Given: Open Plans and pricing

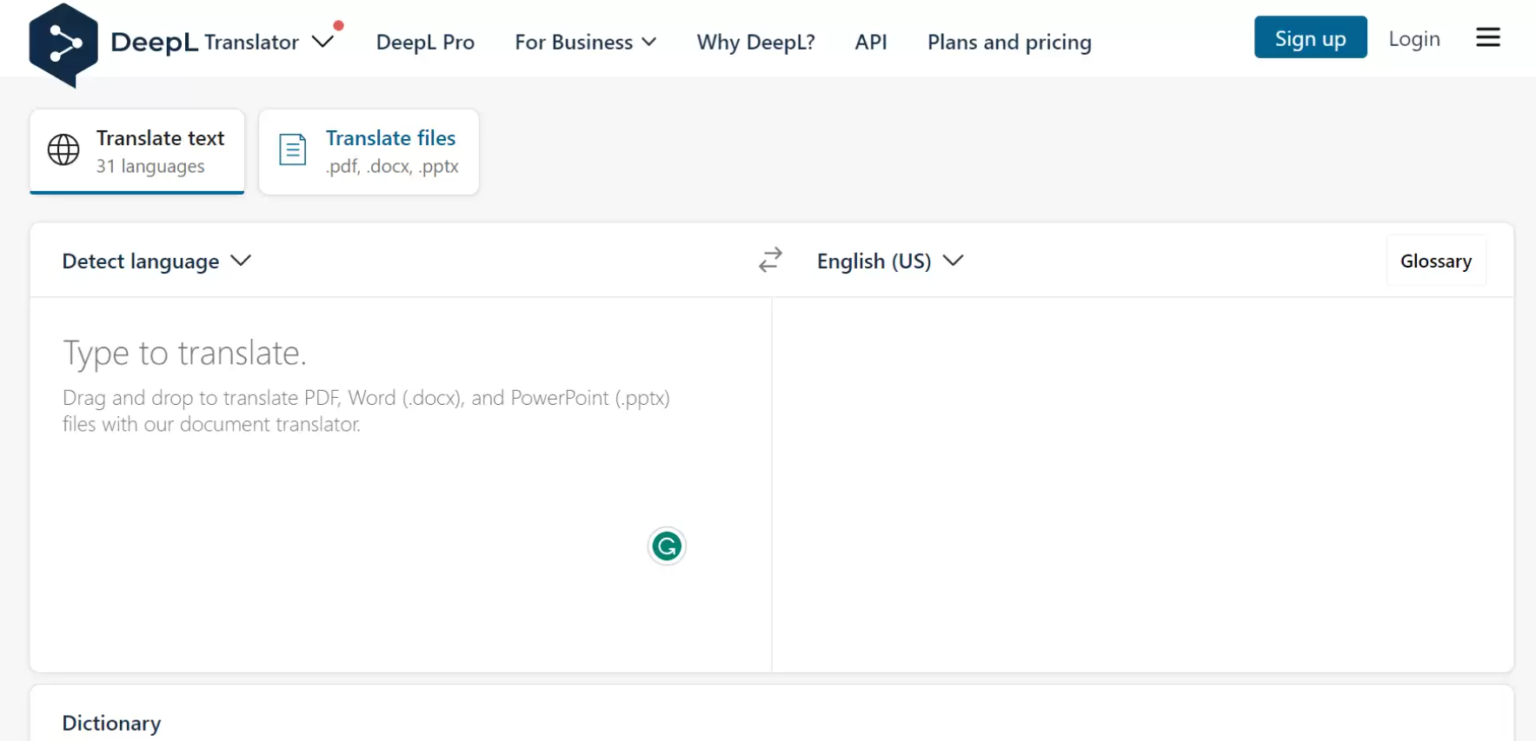Looking at the screenshot, I should point(1009,42).
